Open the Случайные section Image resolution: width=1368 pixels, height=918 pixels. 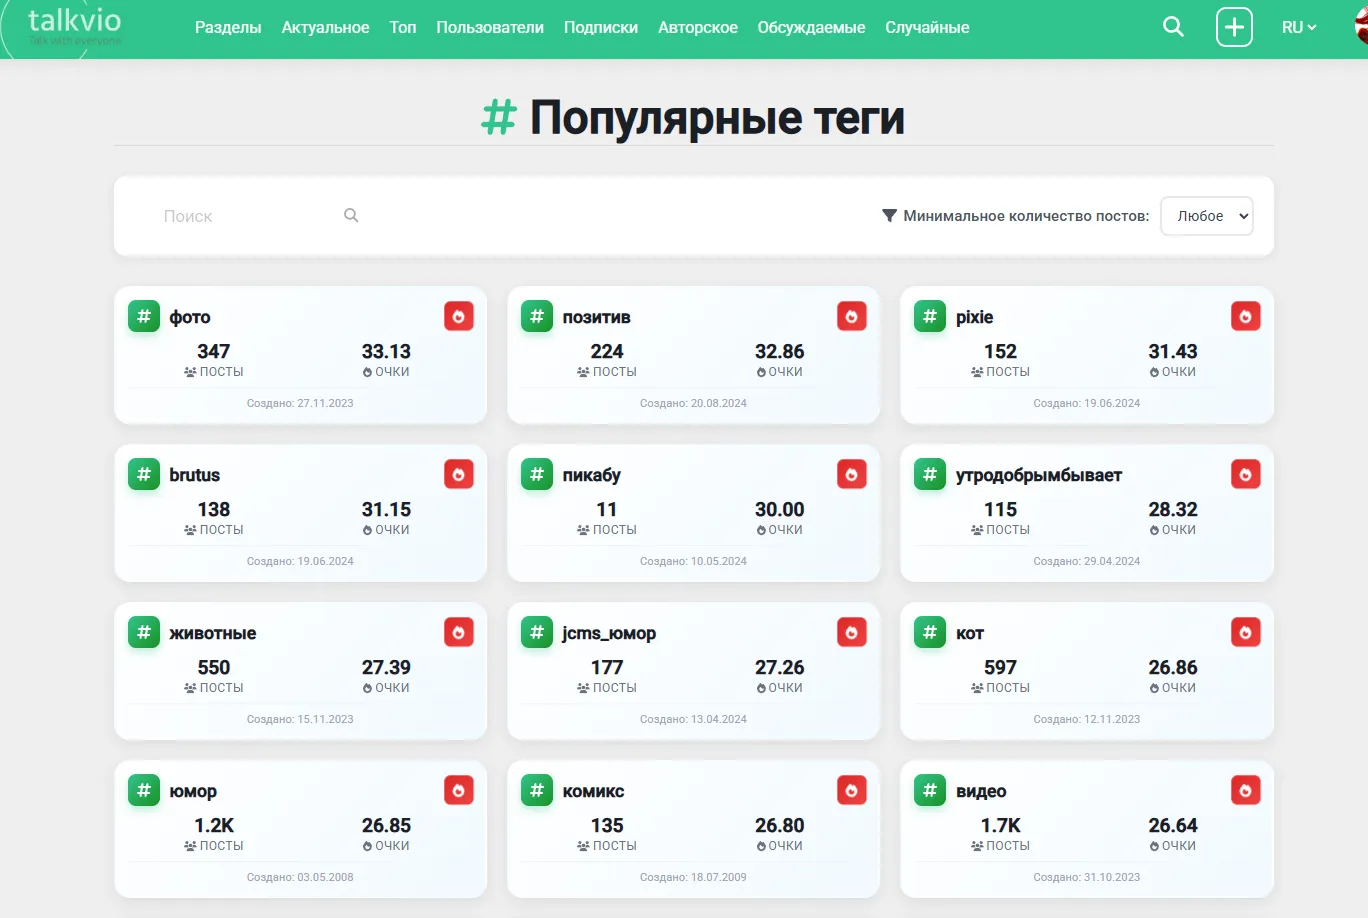tap(927, 27)
